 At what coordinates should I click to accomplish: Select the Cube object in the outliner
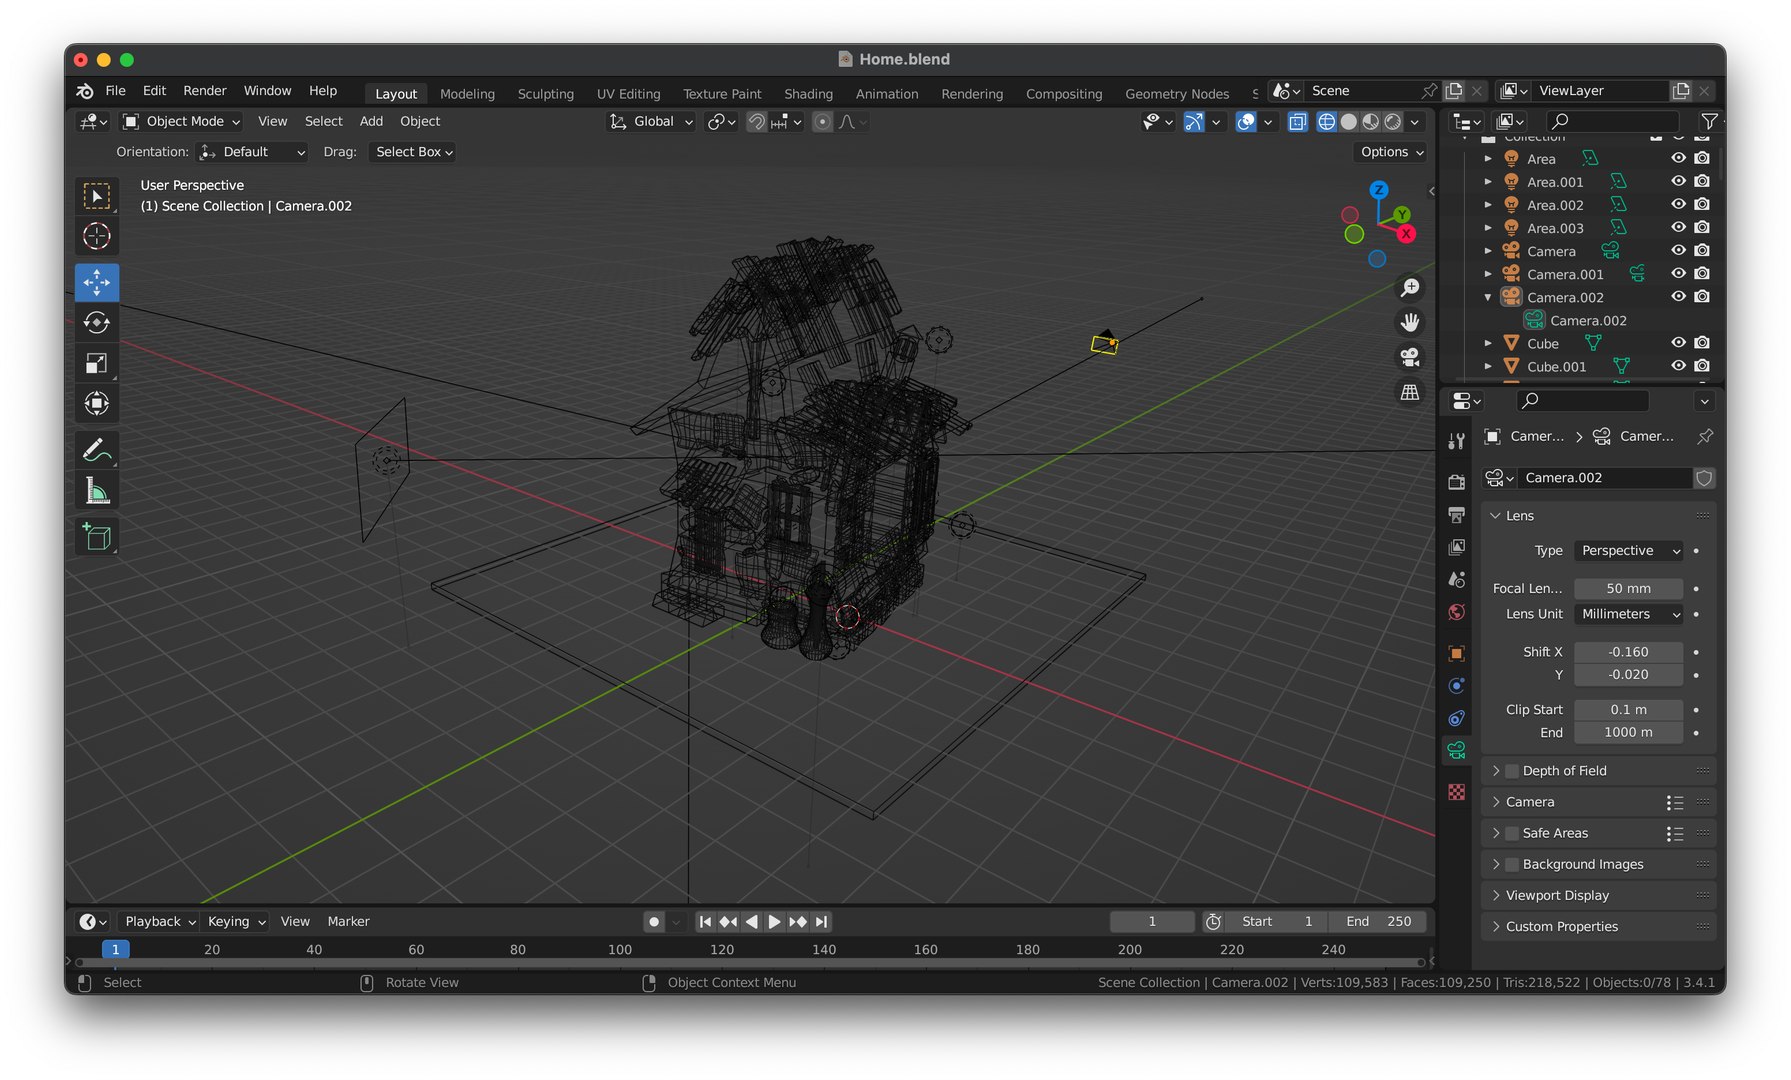click(1542, 343)
